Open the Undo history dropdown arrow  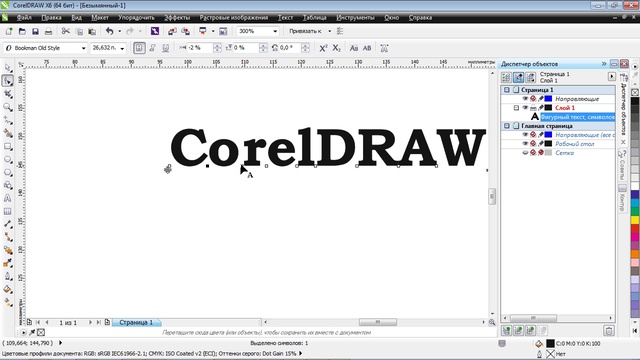pos(119,31)
